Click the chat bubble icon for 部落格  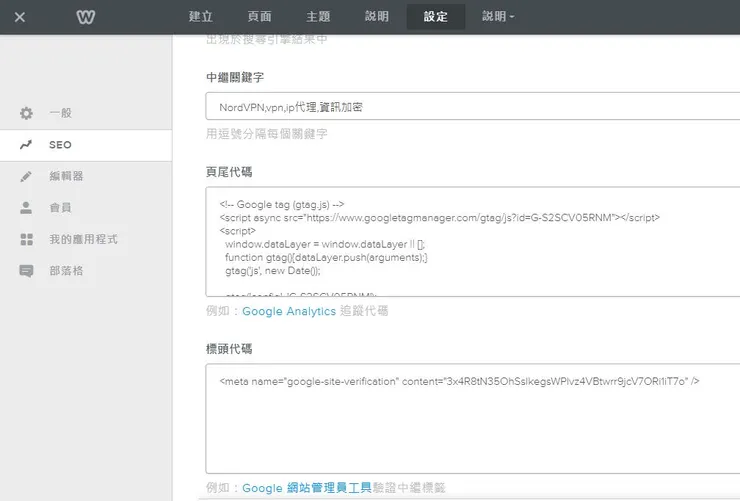(26, 271)
